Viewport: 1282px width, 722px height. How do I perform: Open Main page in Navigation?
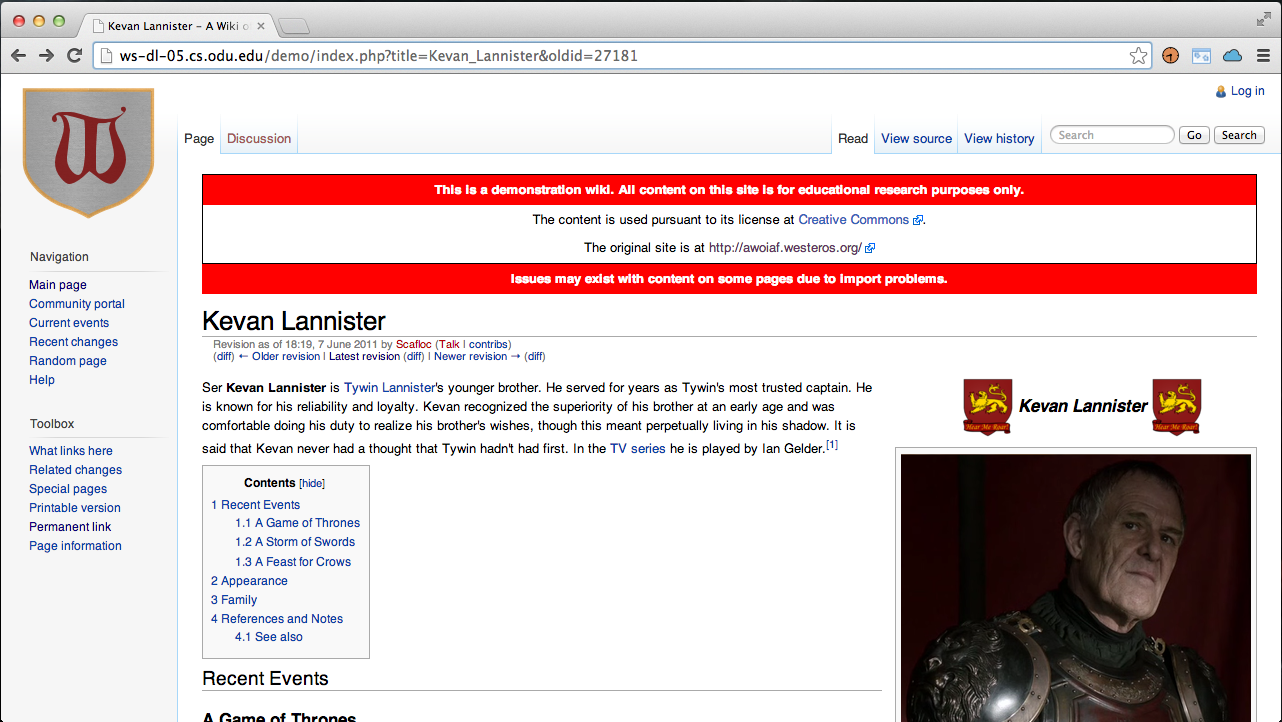pos(58,285)
